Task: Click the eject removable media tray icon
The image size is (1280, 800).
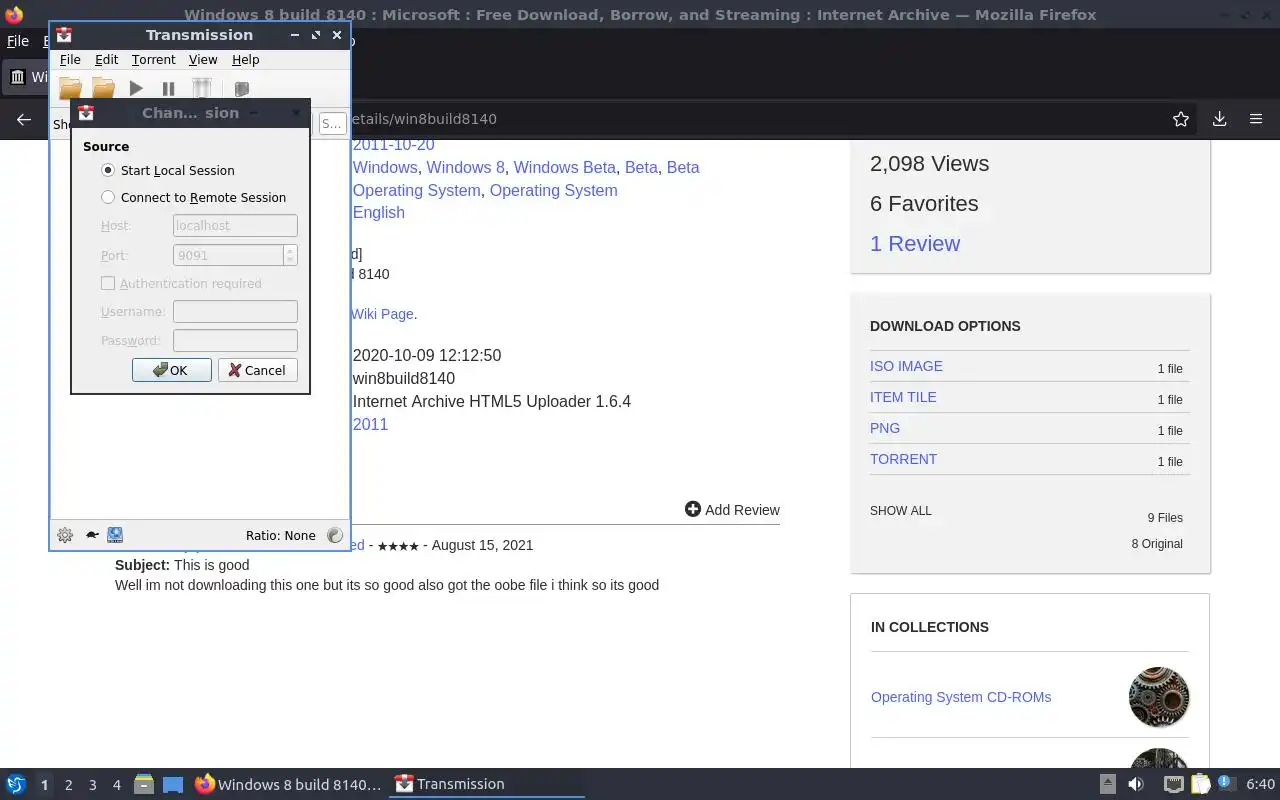Action: click(x=1107, y=784)
